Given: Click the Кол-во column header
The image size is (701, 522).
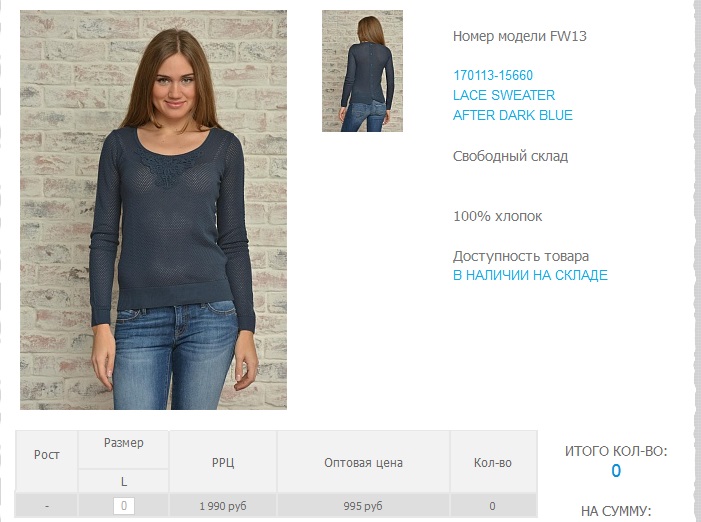Looking at the screenshot, I should (x=493, y=463).
